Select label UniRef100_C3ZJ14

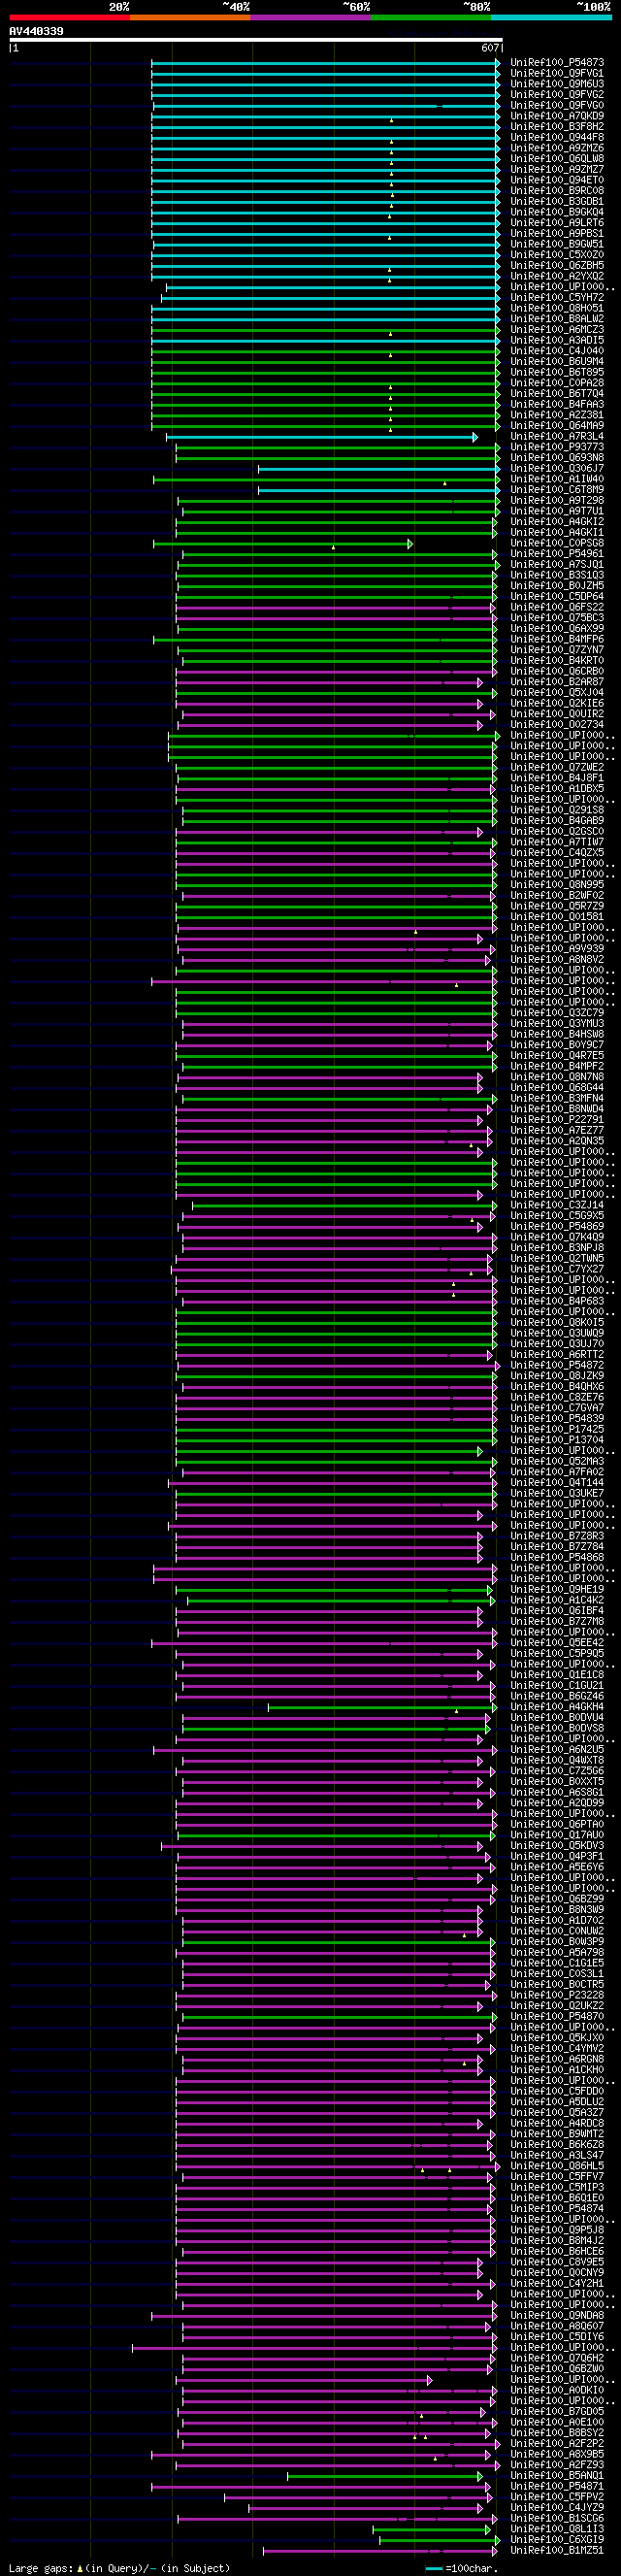(557, 1206)
